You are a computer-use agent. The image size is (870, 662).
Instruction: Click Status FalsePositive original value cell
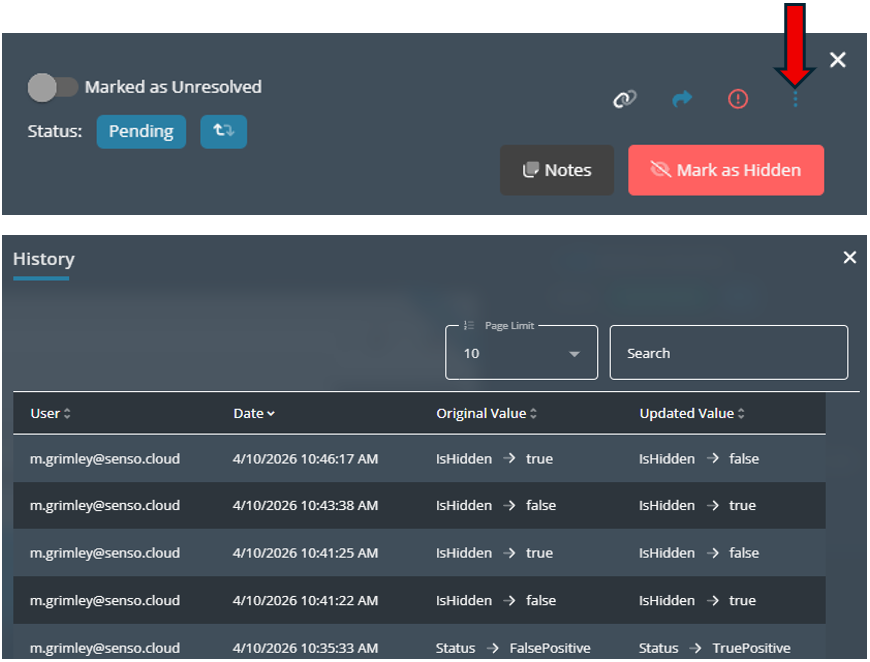[513, 648]
